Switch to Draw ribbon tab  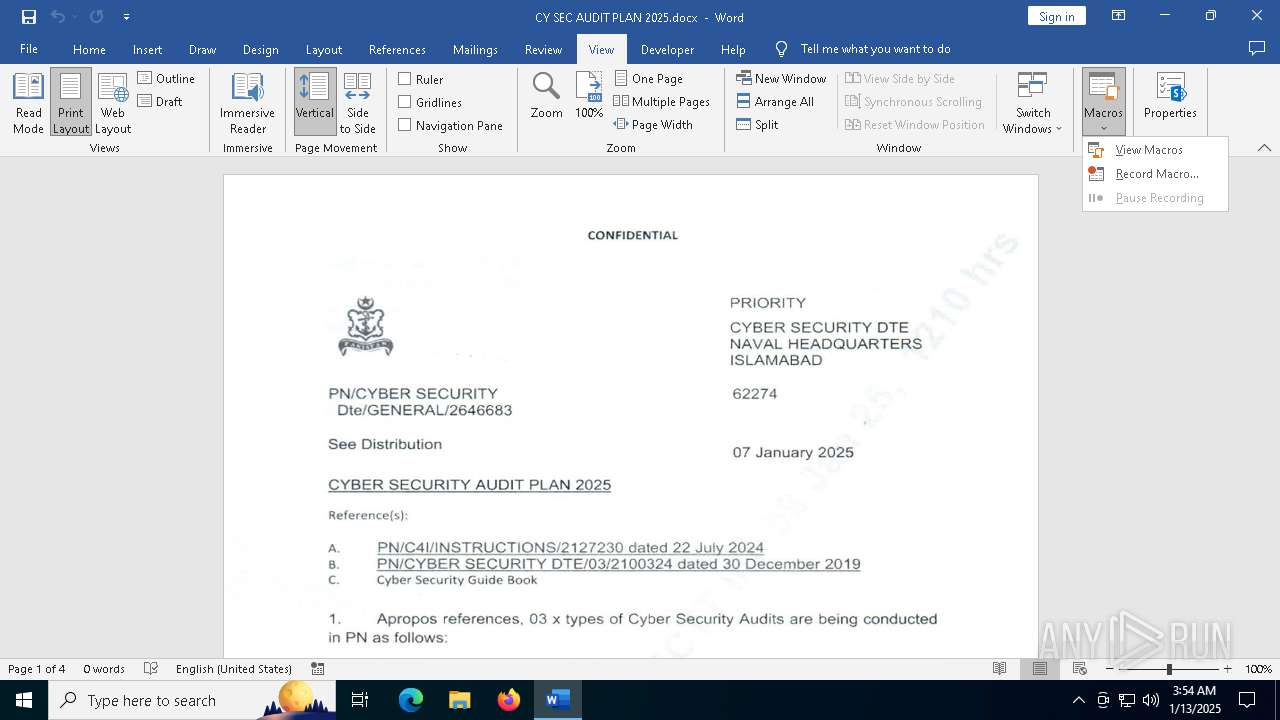pyautogui.click(x=202, y=49)
